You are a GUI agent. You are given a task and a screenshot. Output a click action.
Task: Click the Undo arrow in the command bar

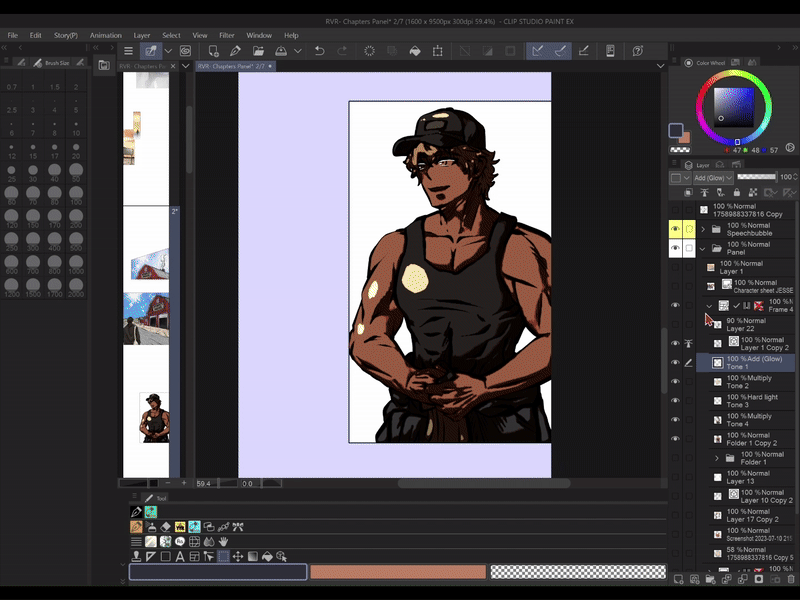click(x=319, y=50)
